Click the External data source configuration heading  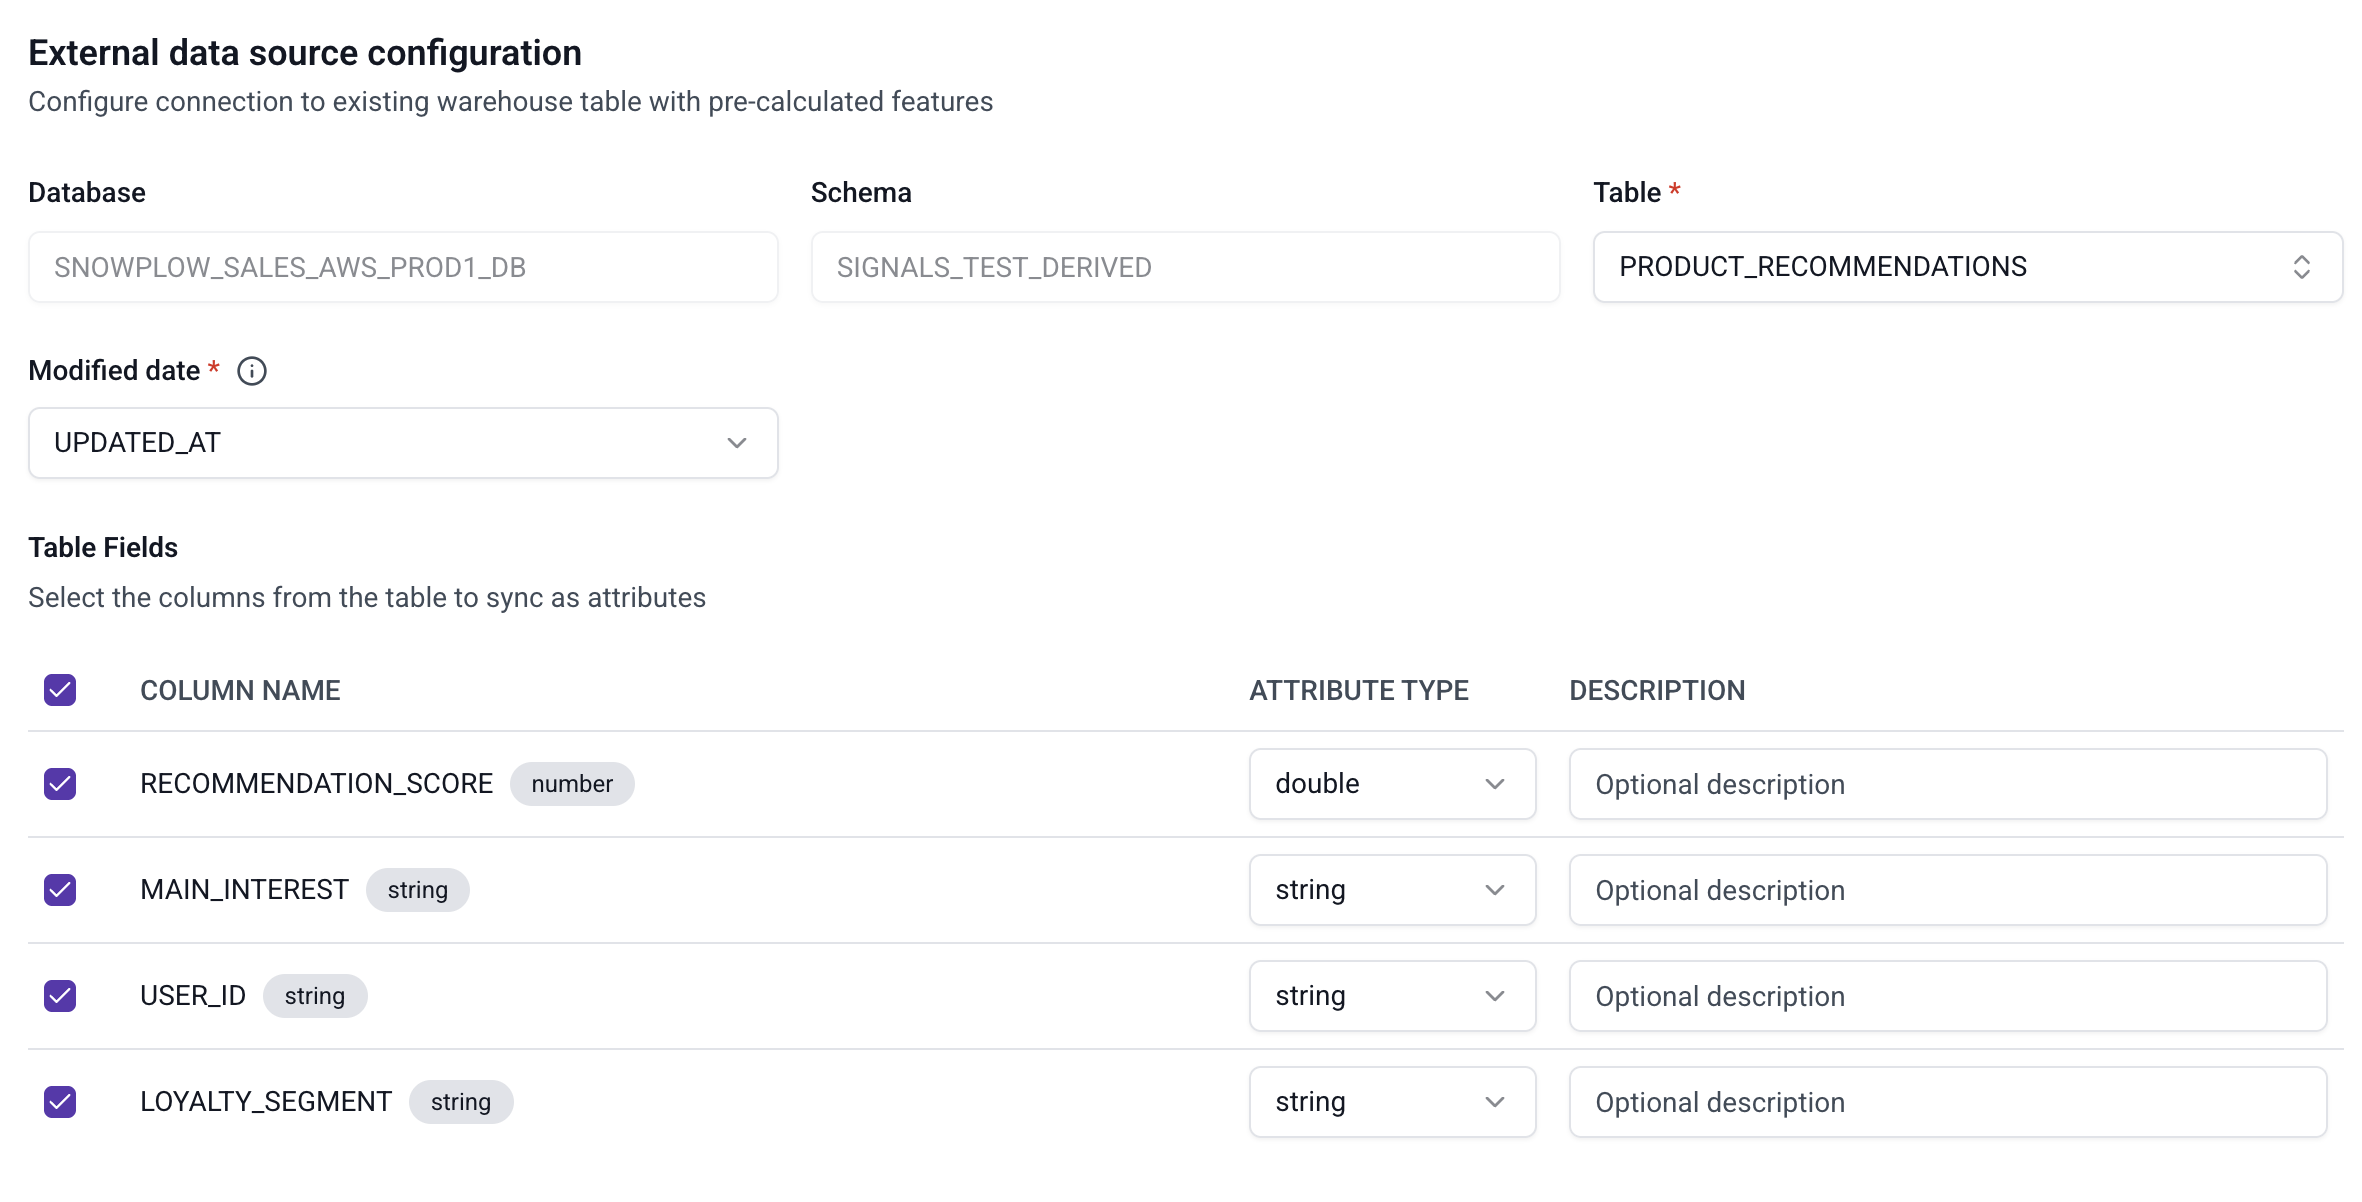point(305,53)
